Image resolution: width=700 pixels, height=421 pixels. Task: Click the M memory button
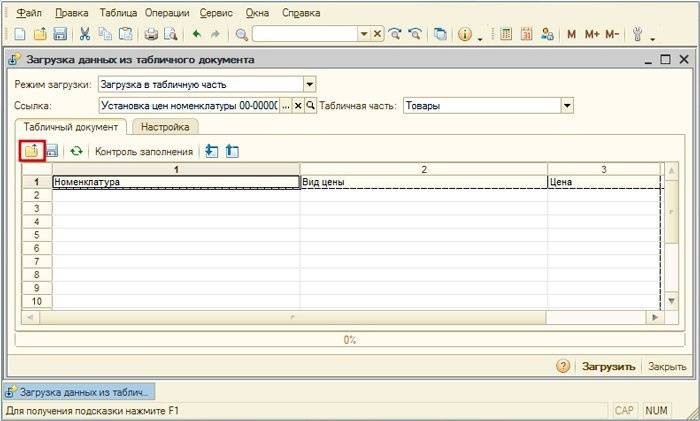click(571, 34)
